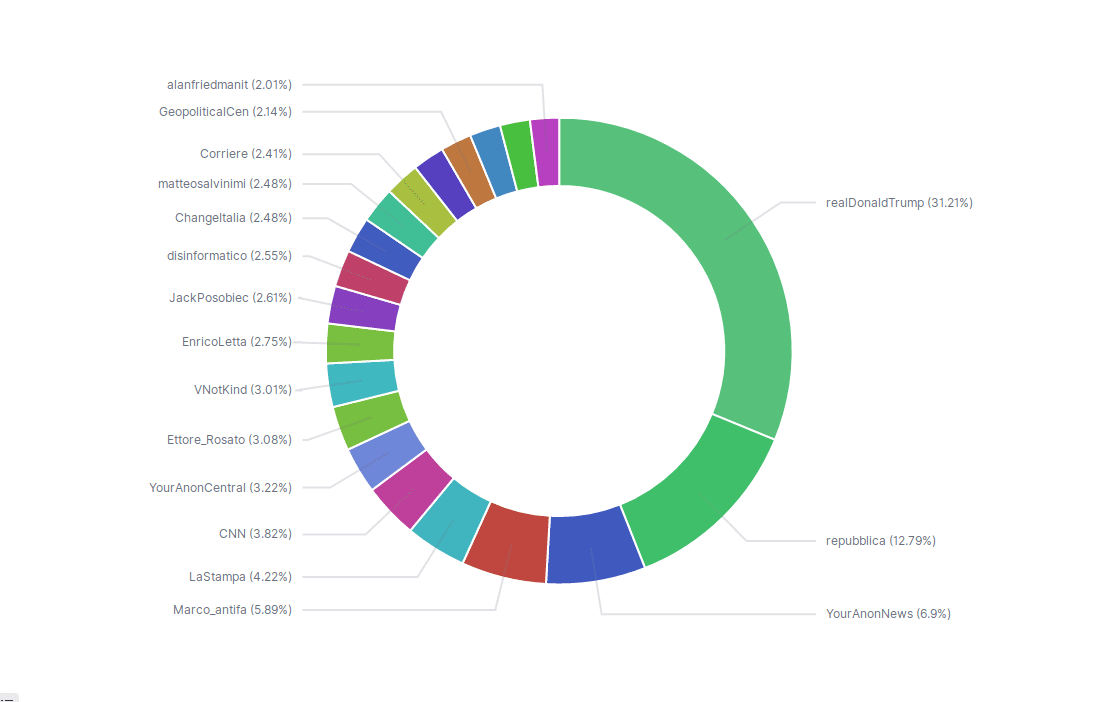This screenshot has height=702, width=1118.
Task: Click the repubblica (12.79%) text label
Action: click(880, 540)
